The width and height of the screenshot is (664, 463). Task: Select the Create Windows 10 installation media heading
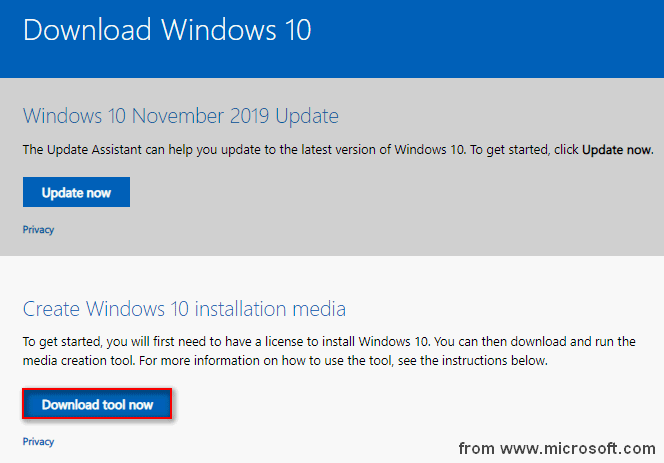tap(184, 308)
